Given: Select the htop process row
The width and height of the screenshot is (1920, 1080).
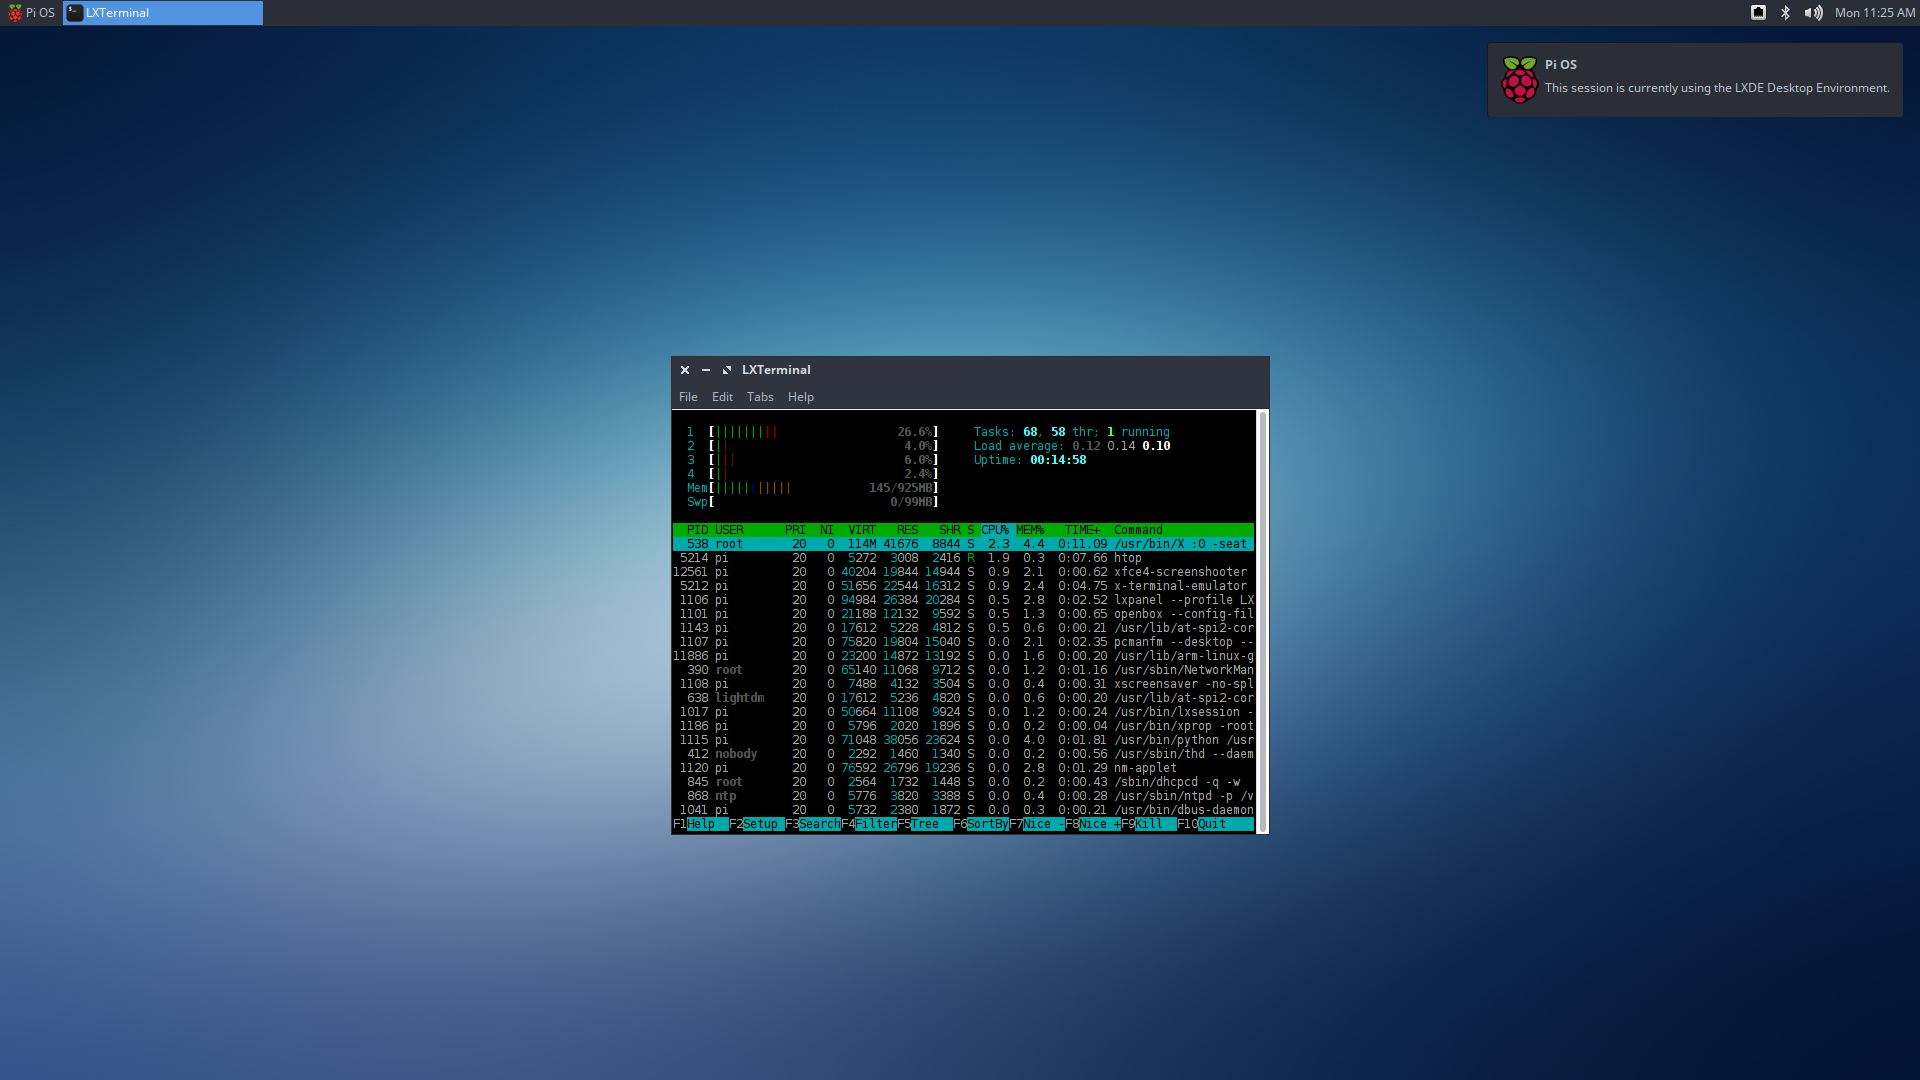Looking at the screenshot, I should (x=963, y=558).
